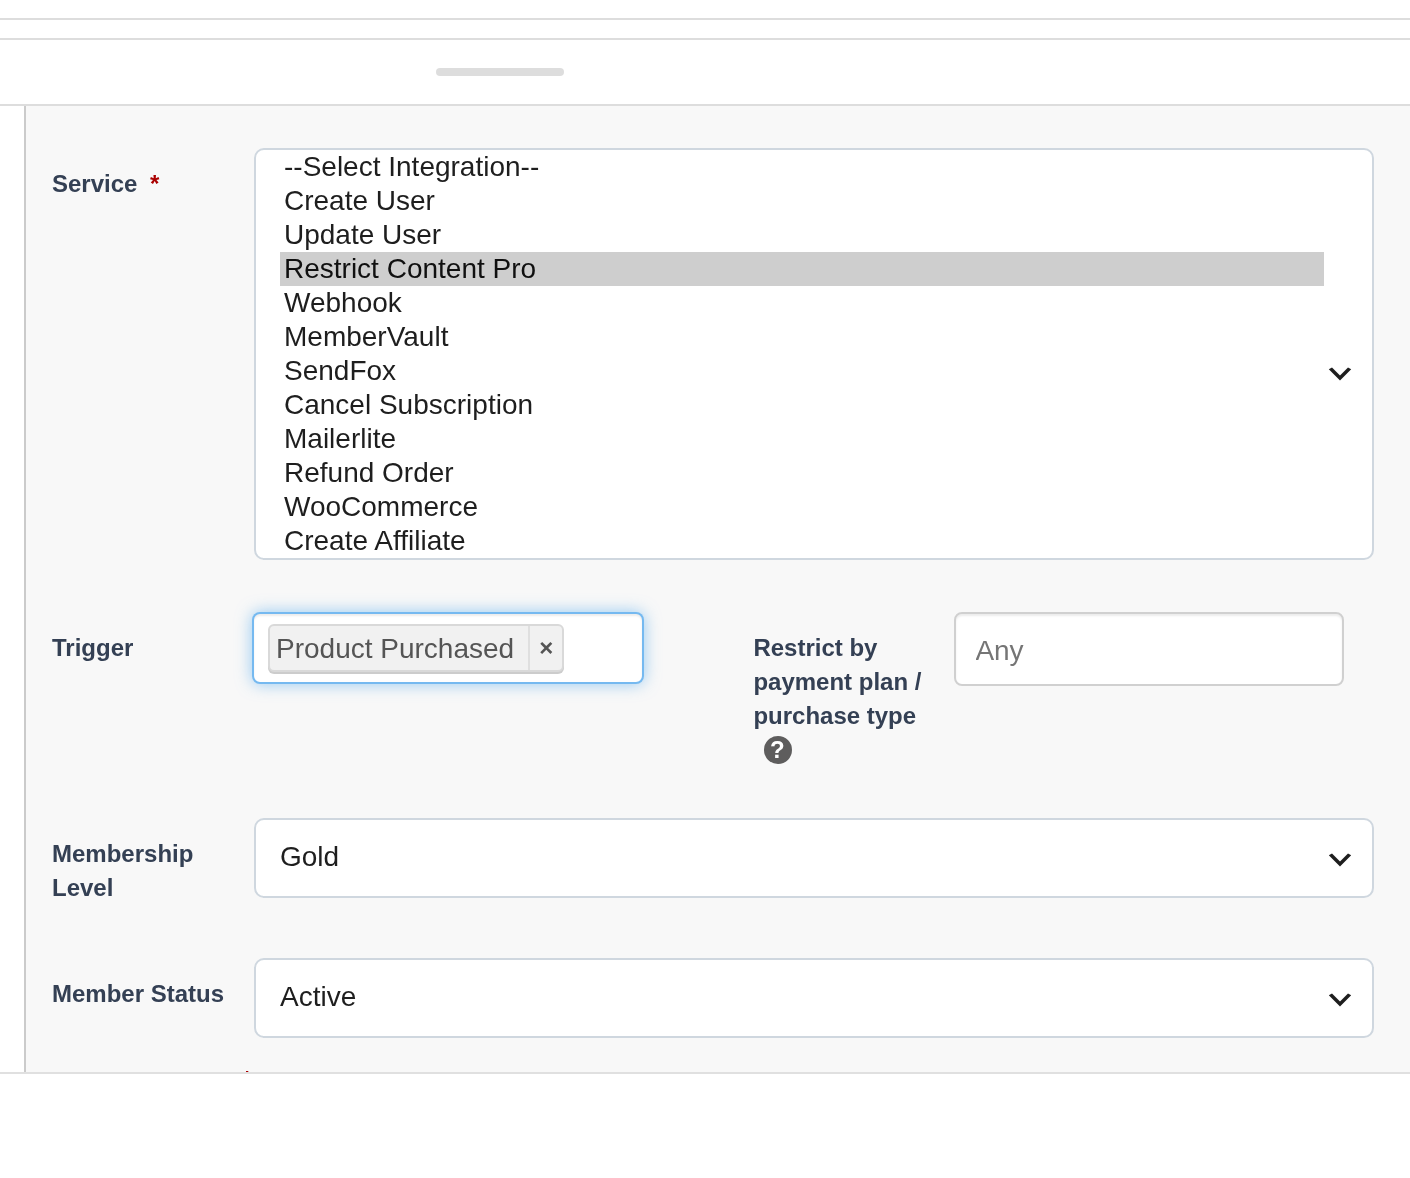
Task: Select WooCommerce integration option
Action: point(802,507)
